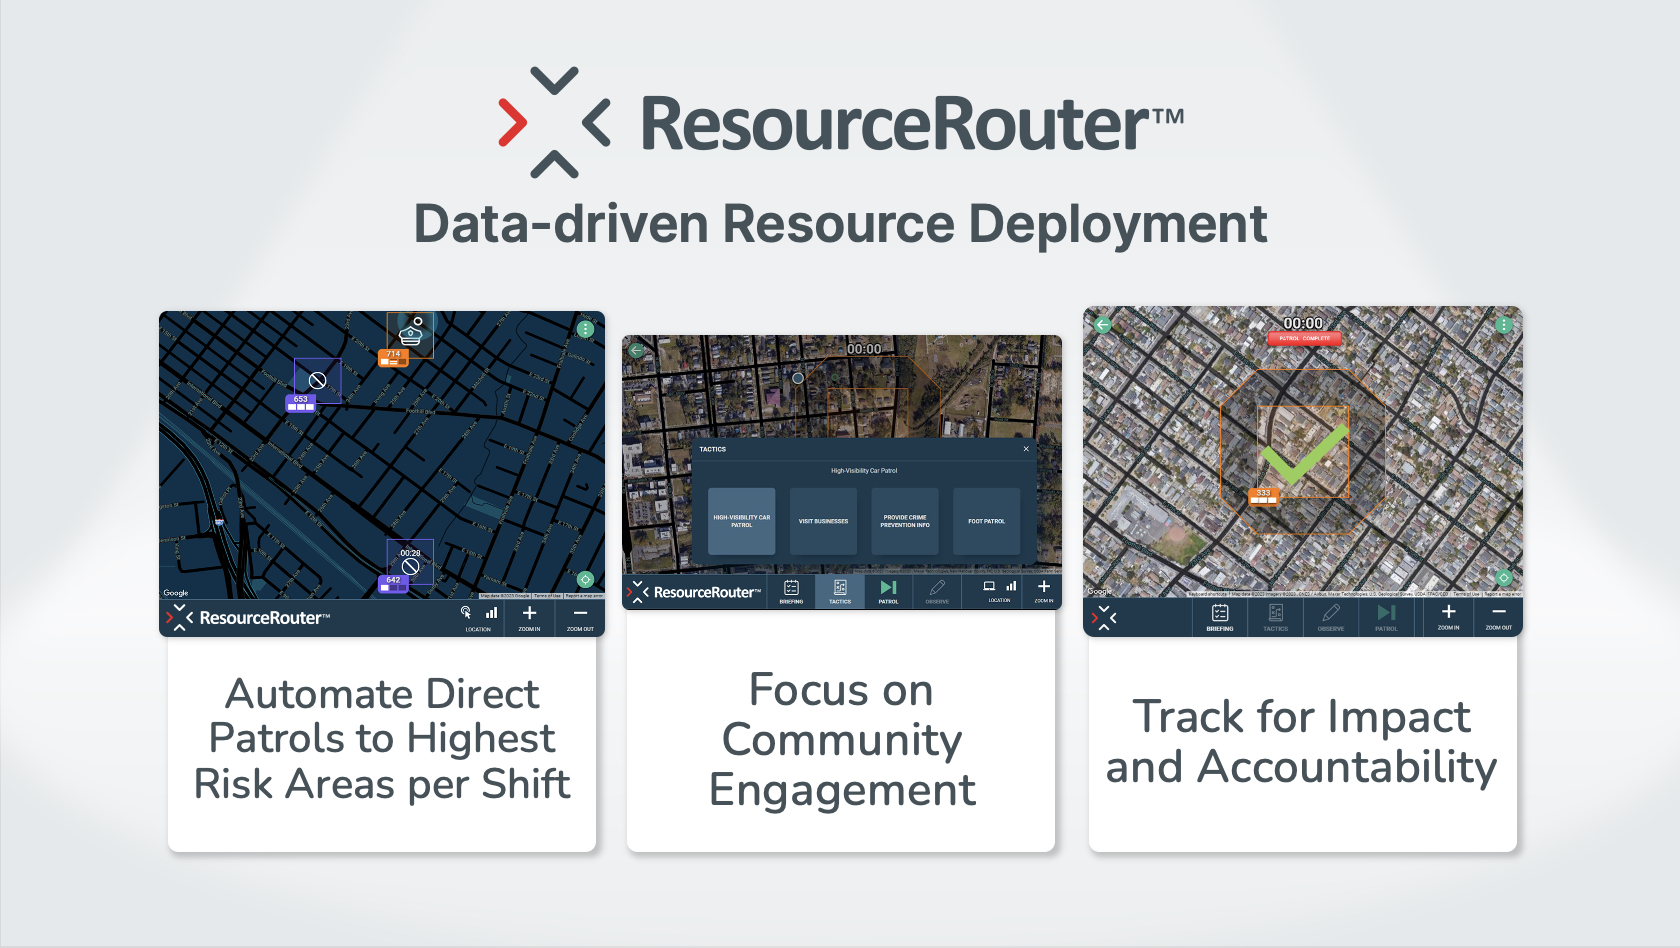This screenshot has width=1680, height=948.
Task: Select the purple zone 653 marker
Action: coord(300,403)
